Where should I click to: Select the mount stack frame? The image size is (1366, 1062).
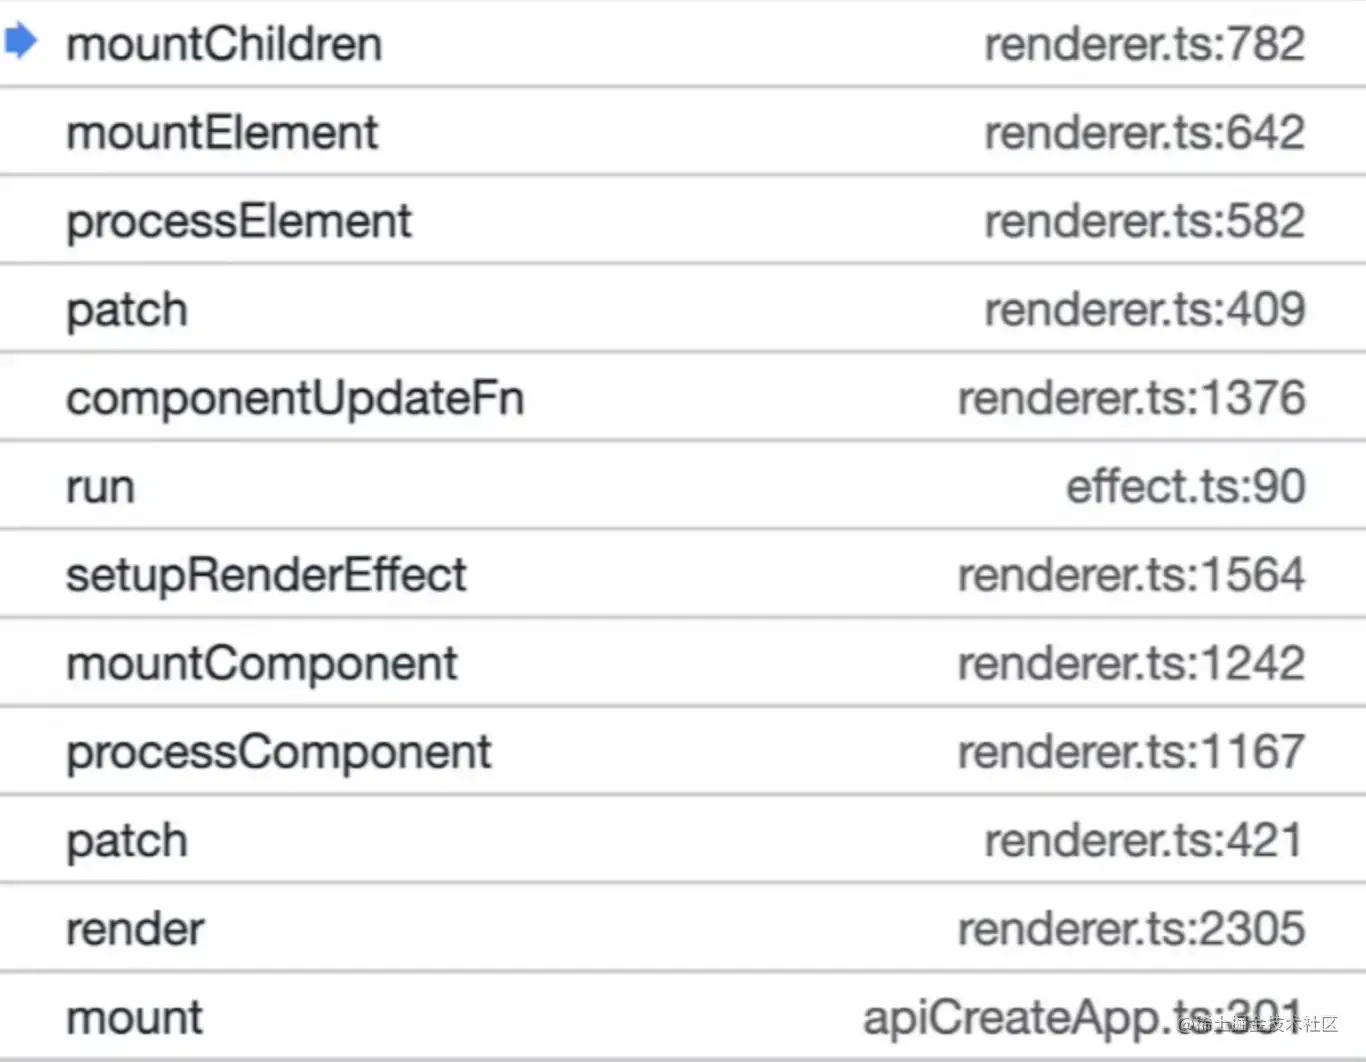[134, 1018]
